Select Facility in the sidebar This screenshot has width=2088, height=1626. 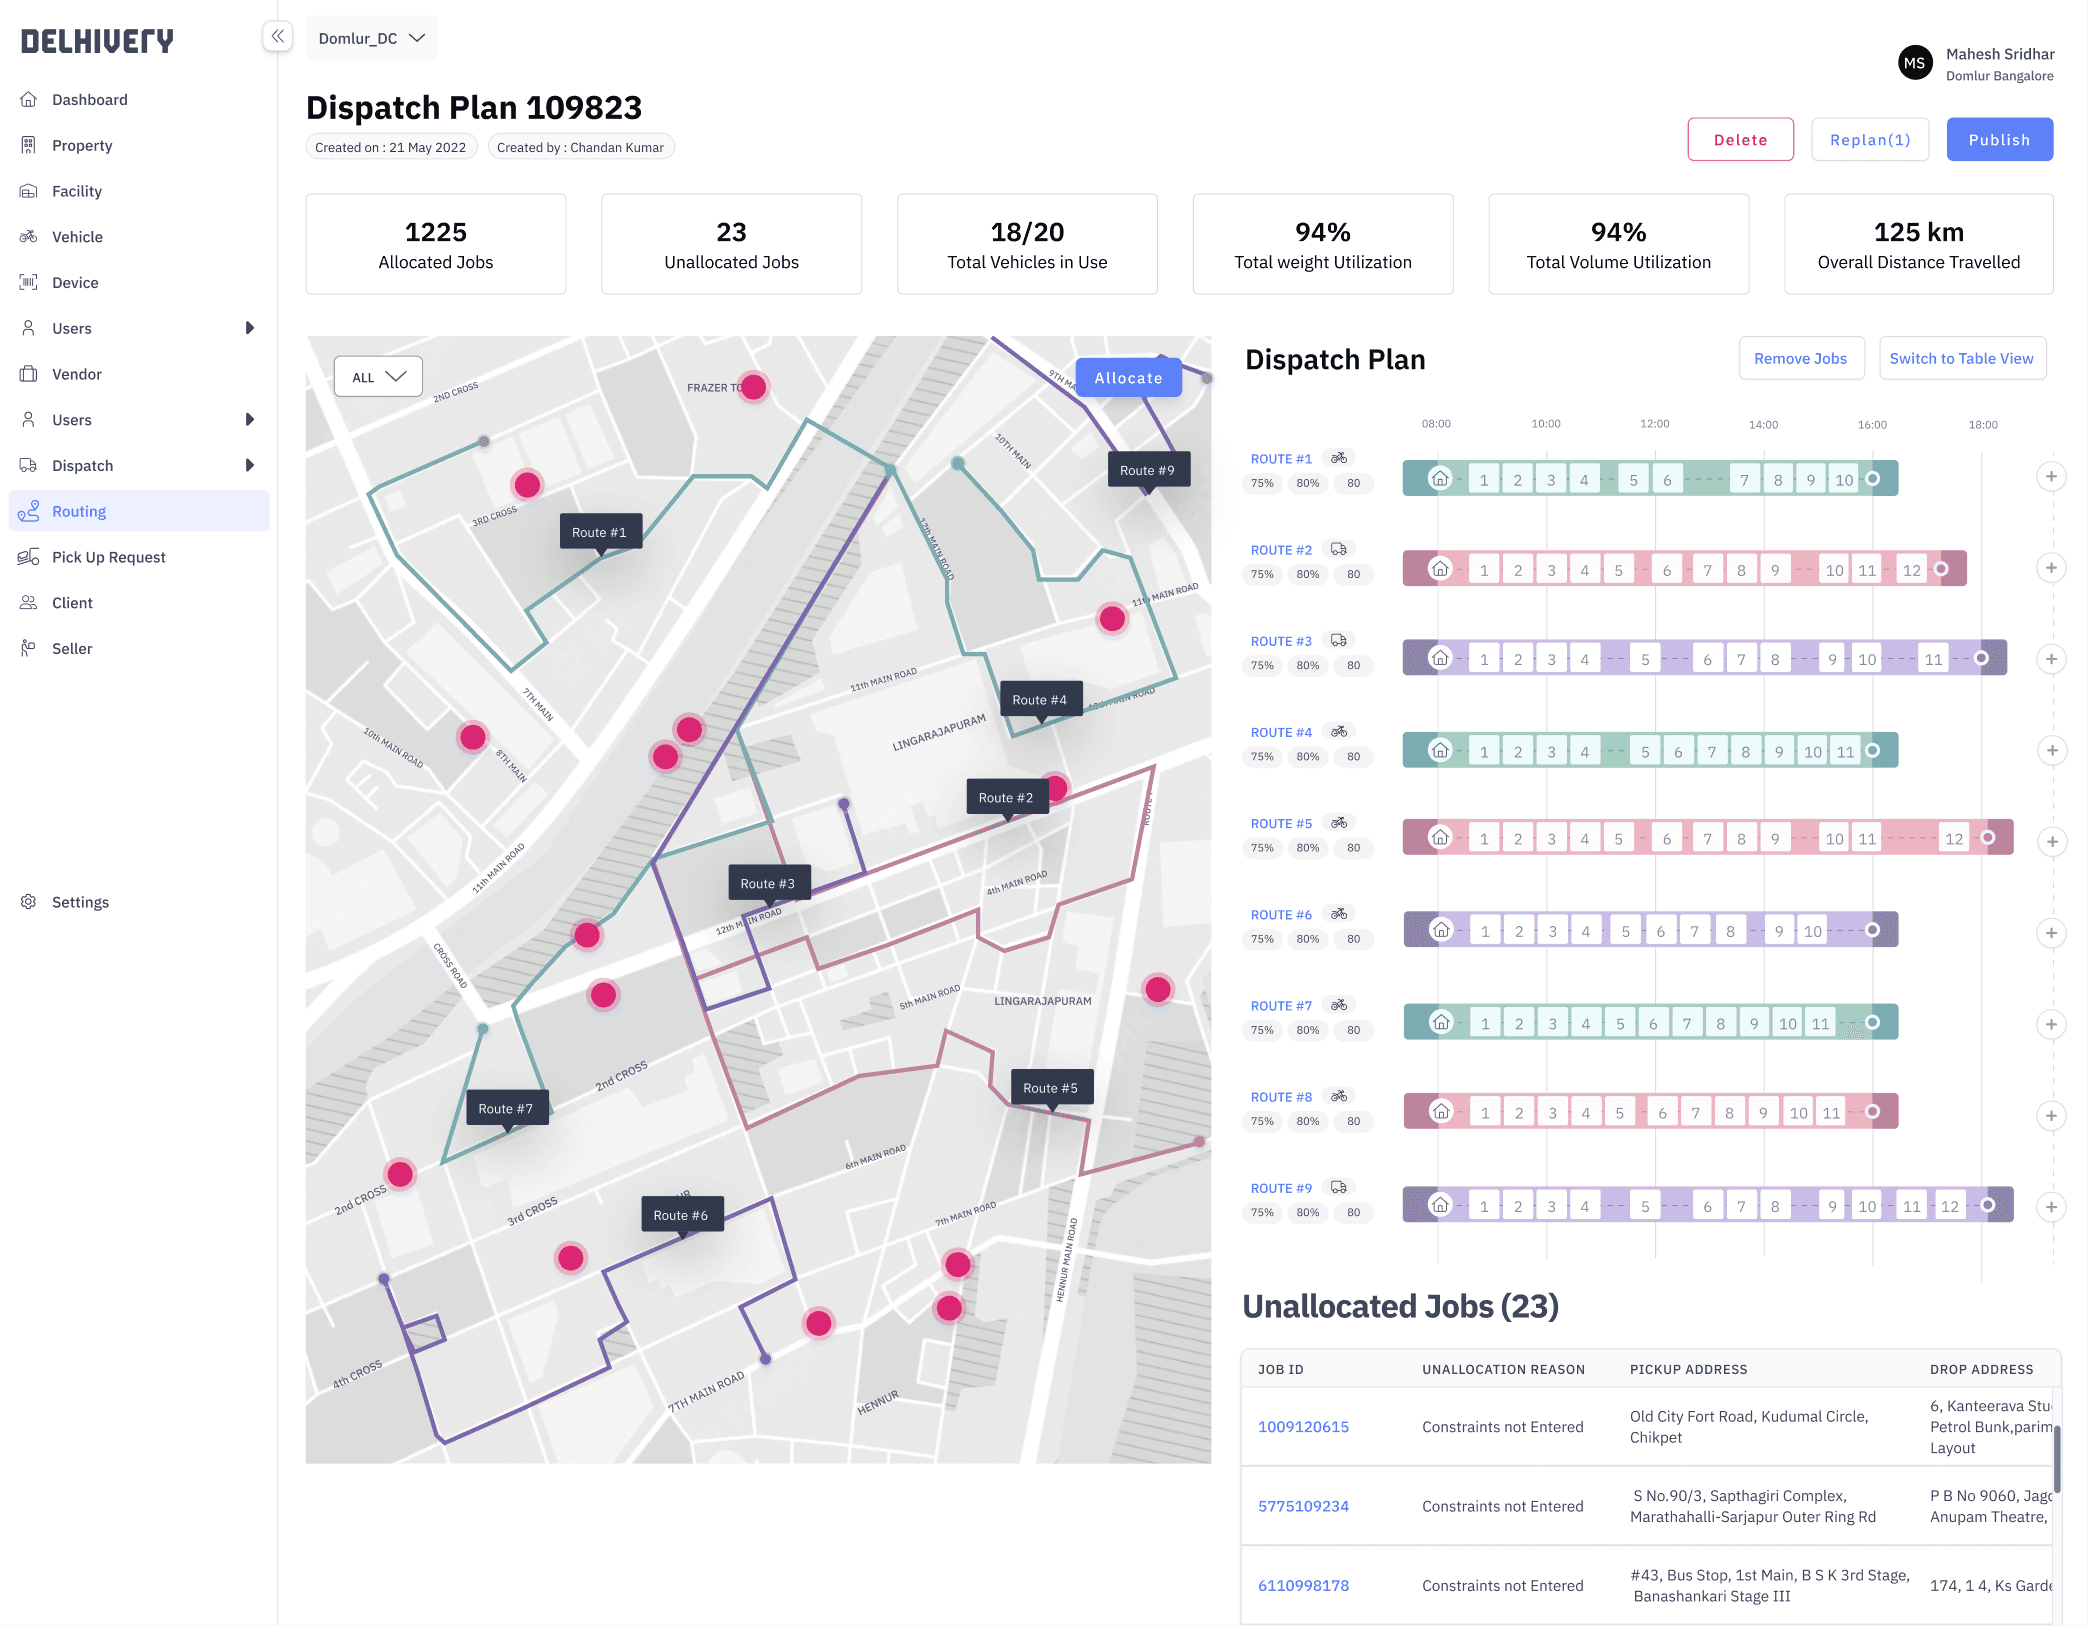[77, 191]
